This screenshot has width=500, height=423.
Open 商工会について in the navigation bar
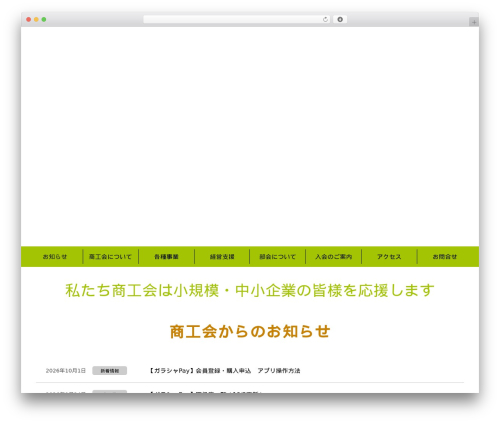pyautogui.click(x=110, y=257)
